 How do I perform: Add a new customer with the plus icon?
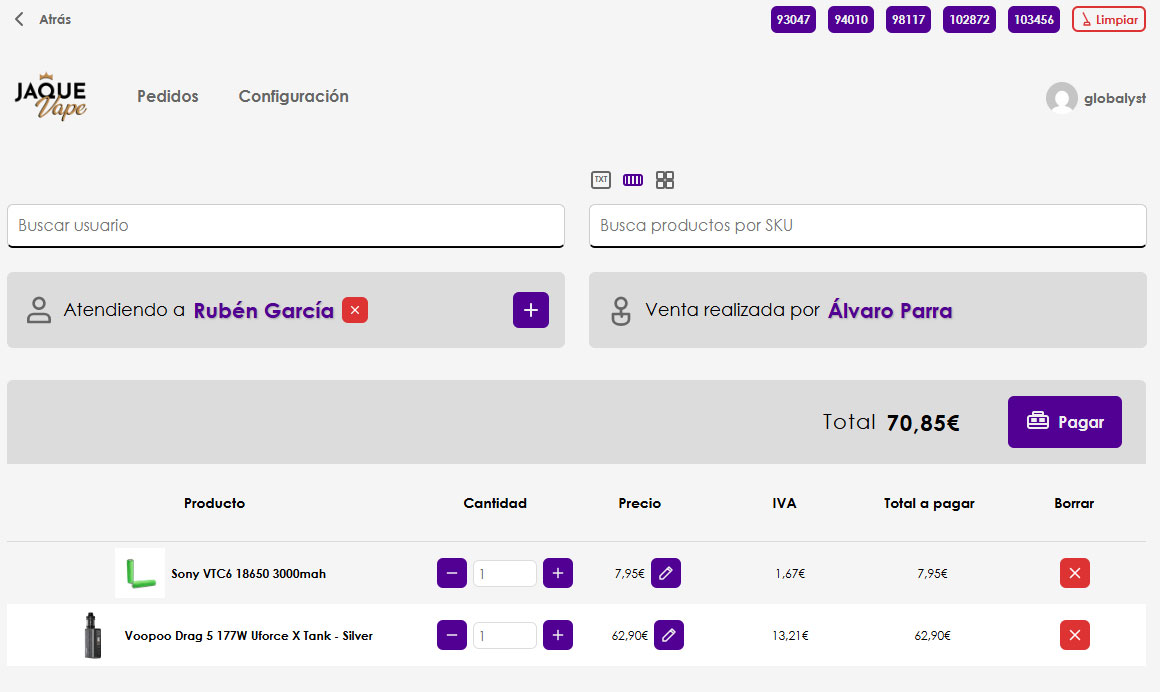[530, 310]
